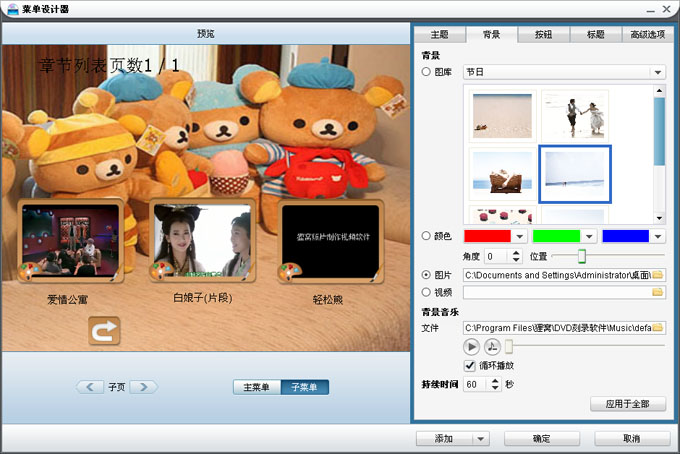Select the 颜色 radio button

pyautogui.click(x=426, y=236)
